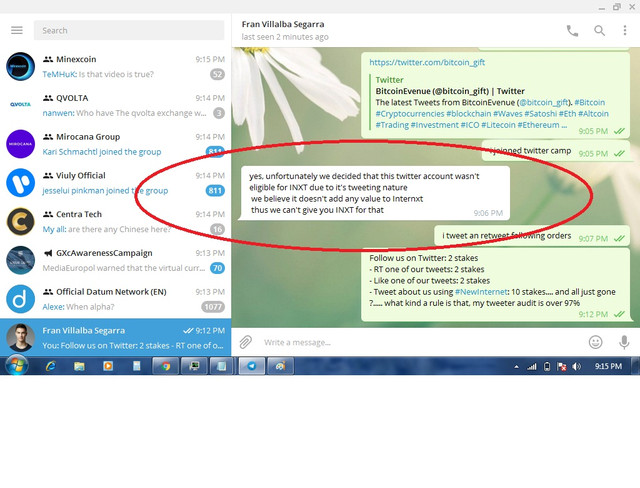Attach a file with paperclip icon

(x=245, y=342)
